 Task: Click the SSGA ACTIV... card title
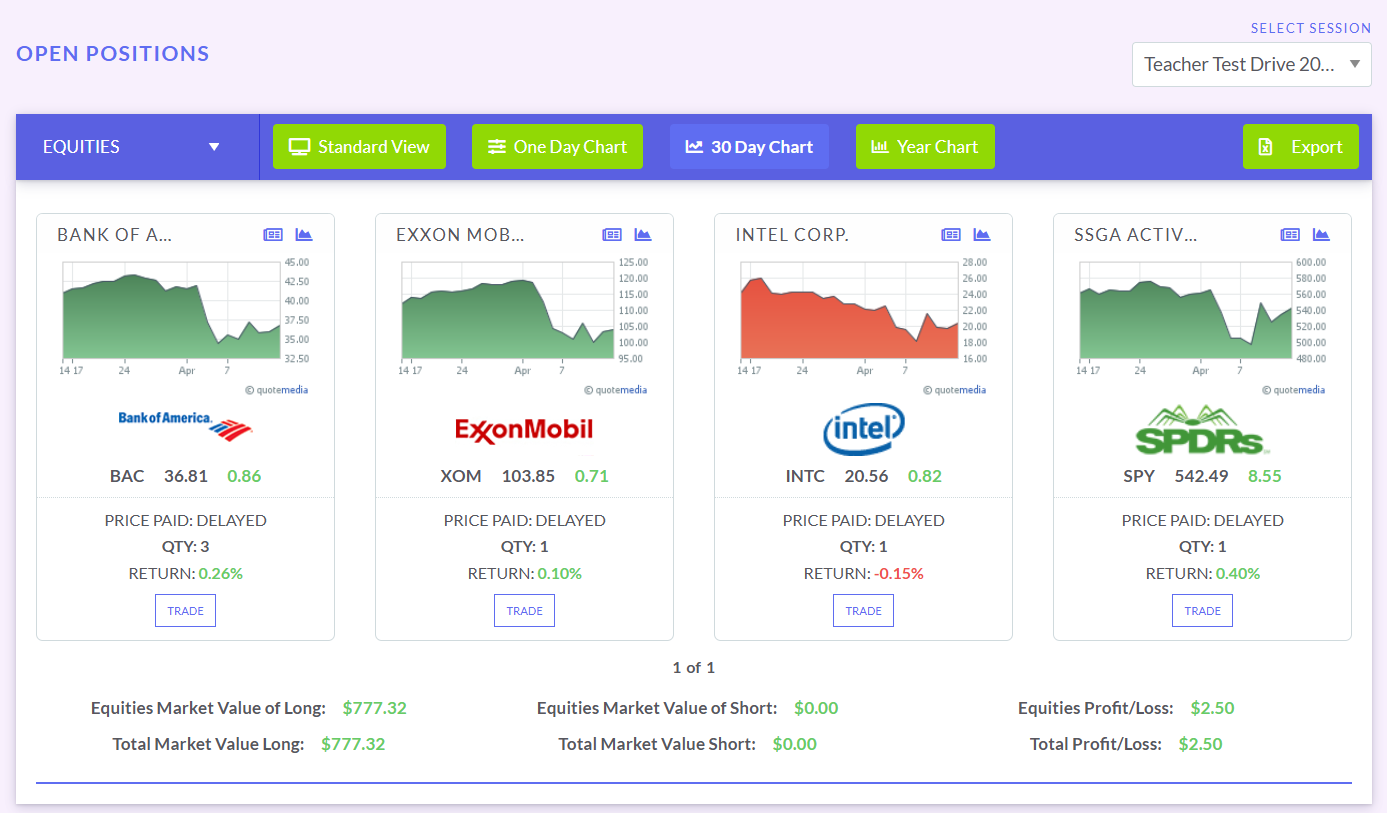[1136, 235]
